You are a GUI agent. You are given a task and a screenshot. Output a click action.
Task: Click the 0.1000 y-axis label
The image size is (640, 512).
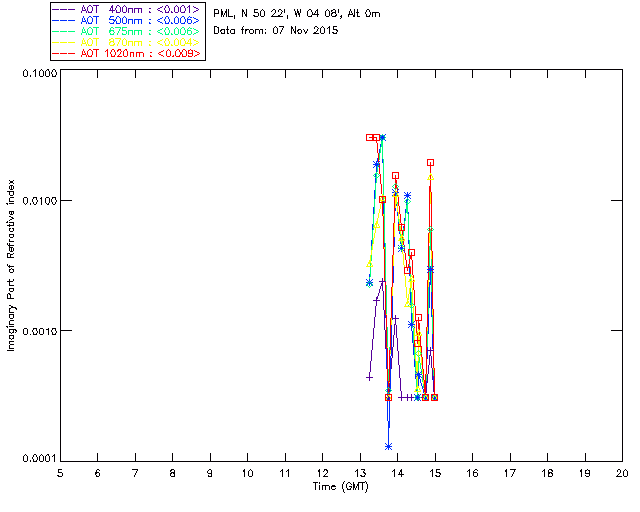(39, 73)
